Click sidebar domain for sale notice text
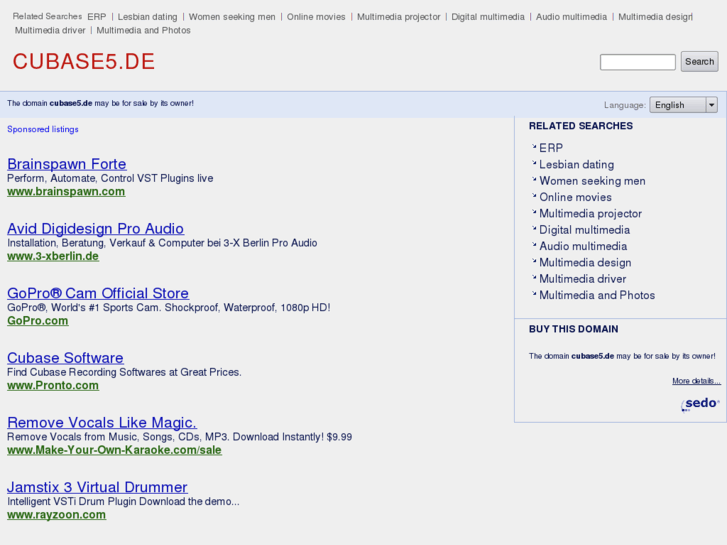 coord(622,356)
